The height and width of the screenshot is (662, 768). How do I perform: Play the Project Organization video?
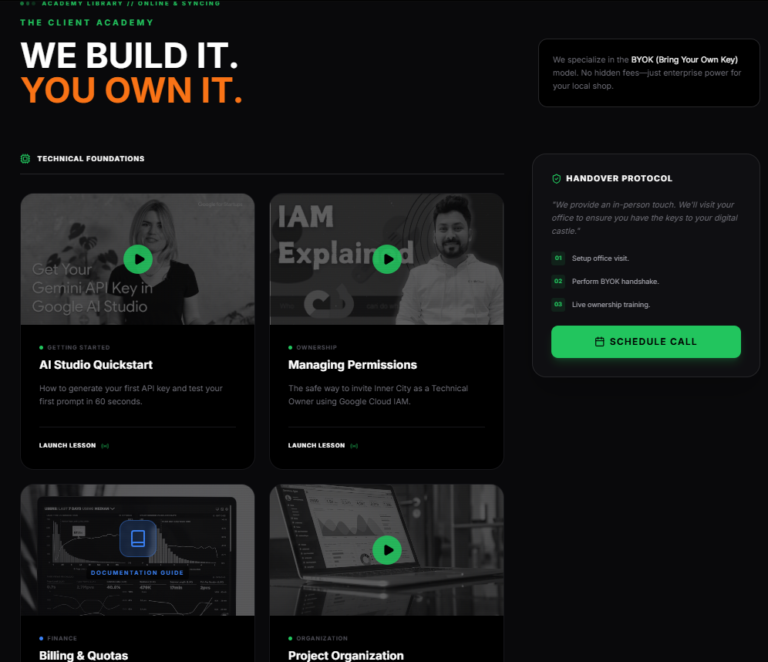(387, 550)
